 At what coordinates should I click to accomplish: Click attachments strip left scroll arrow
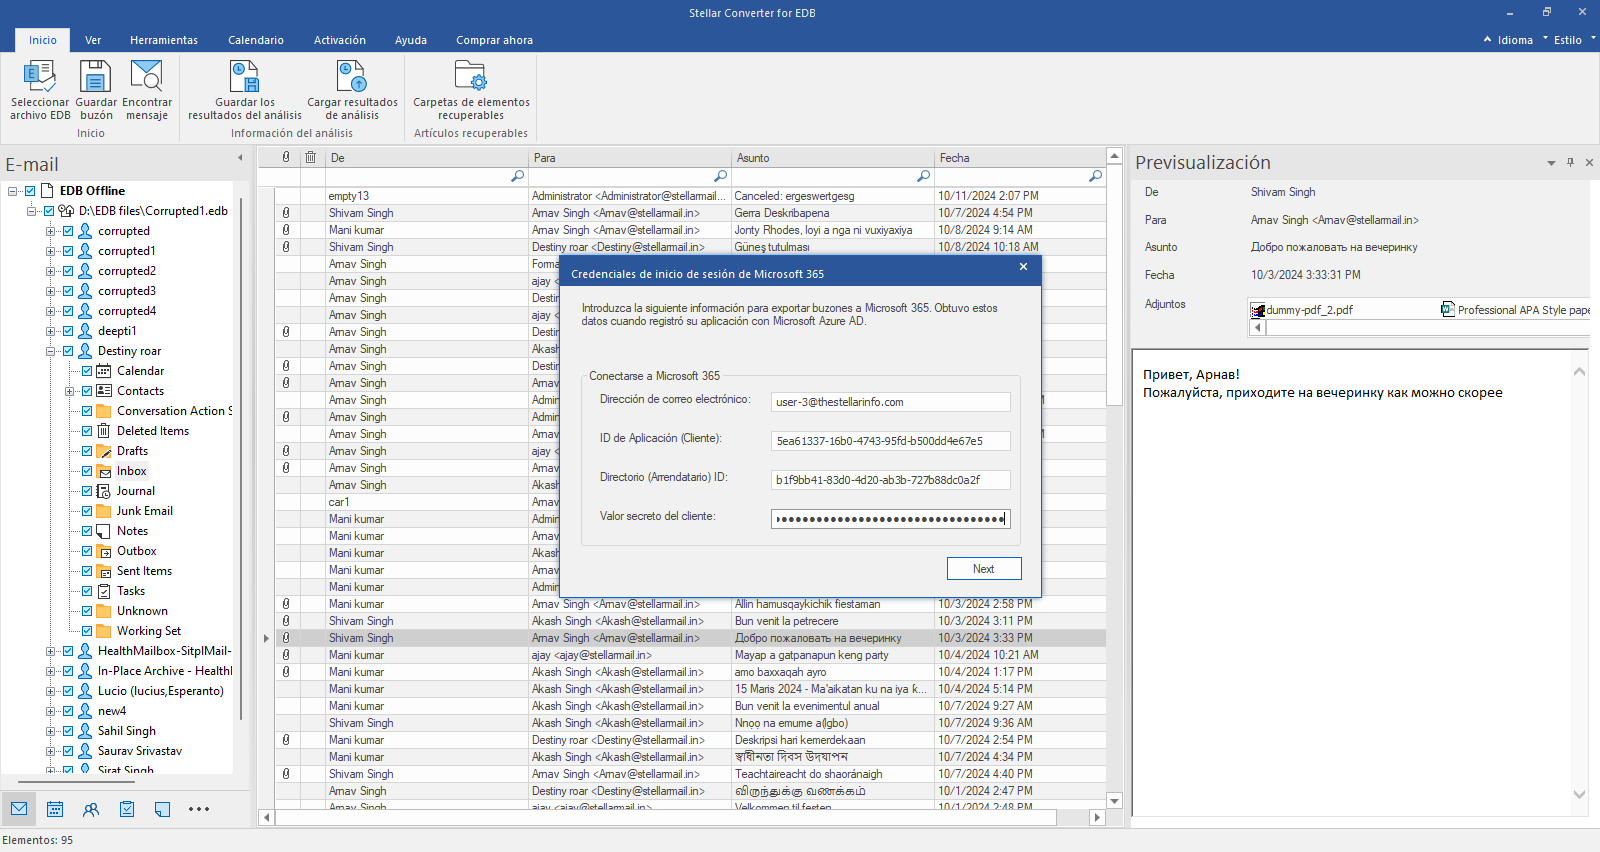(1258, 327)
